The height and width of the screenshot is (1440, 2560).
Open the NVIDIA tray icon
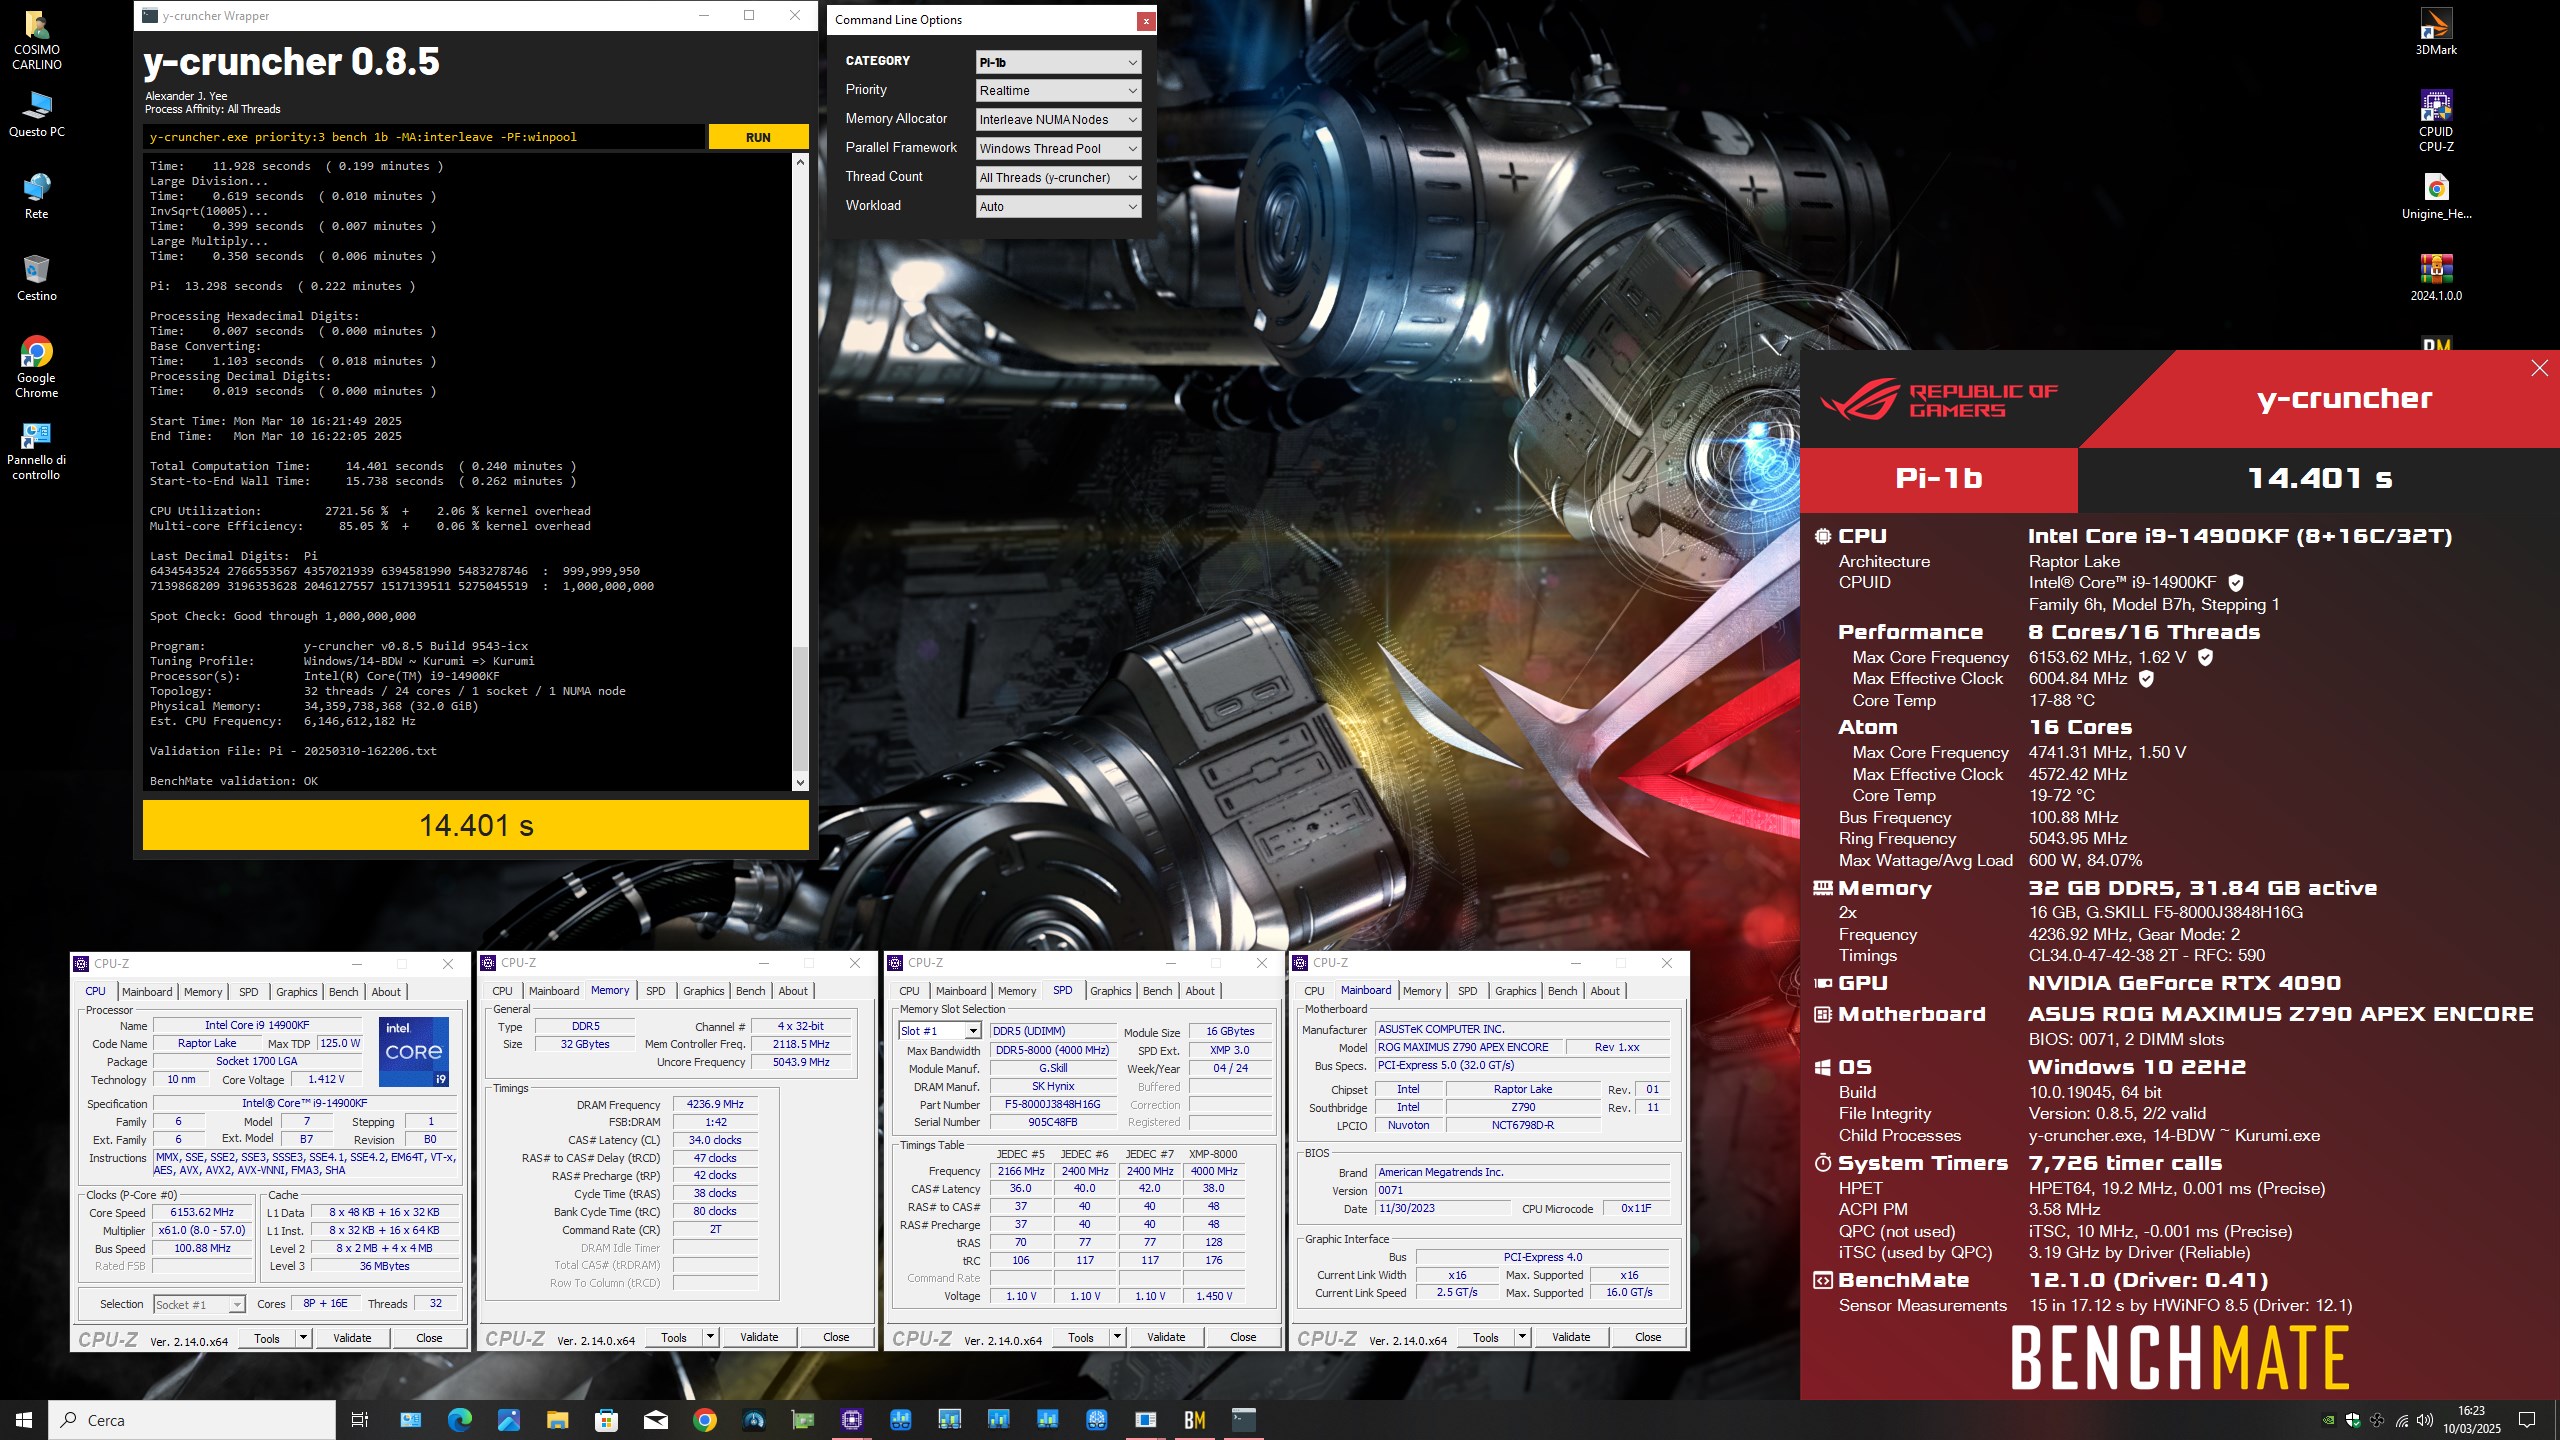2328,1420
